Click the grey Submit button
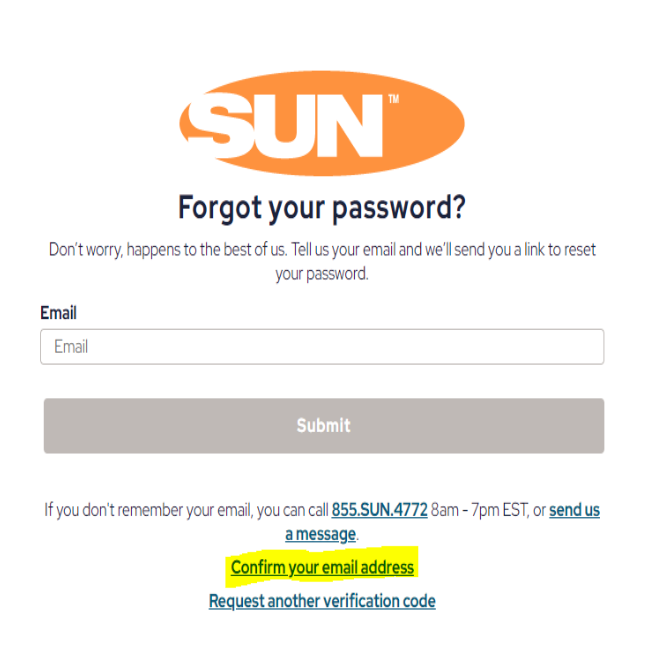The image size is (652, 664). click(324, 426)
